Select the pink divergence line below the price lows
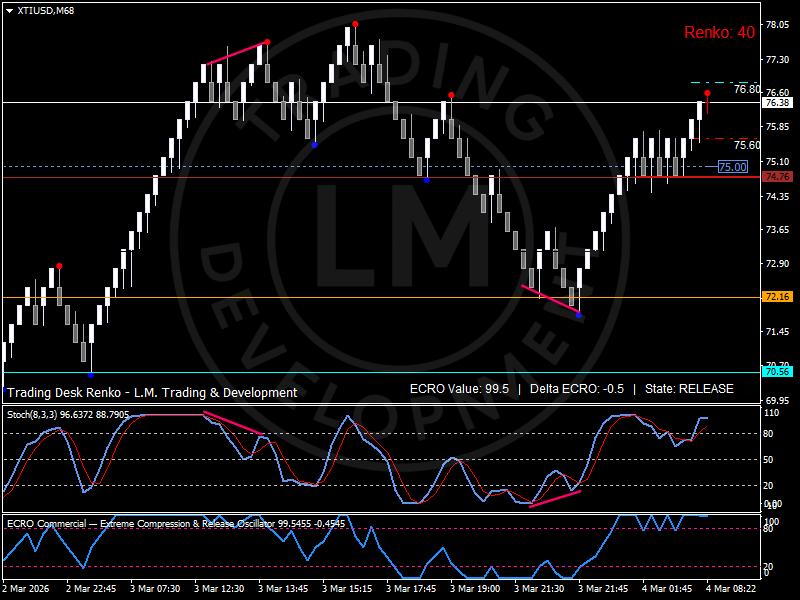 (x=550, y=300)
